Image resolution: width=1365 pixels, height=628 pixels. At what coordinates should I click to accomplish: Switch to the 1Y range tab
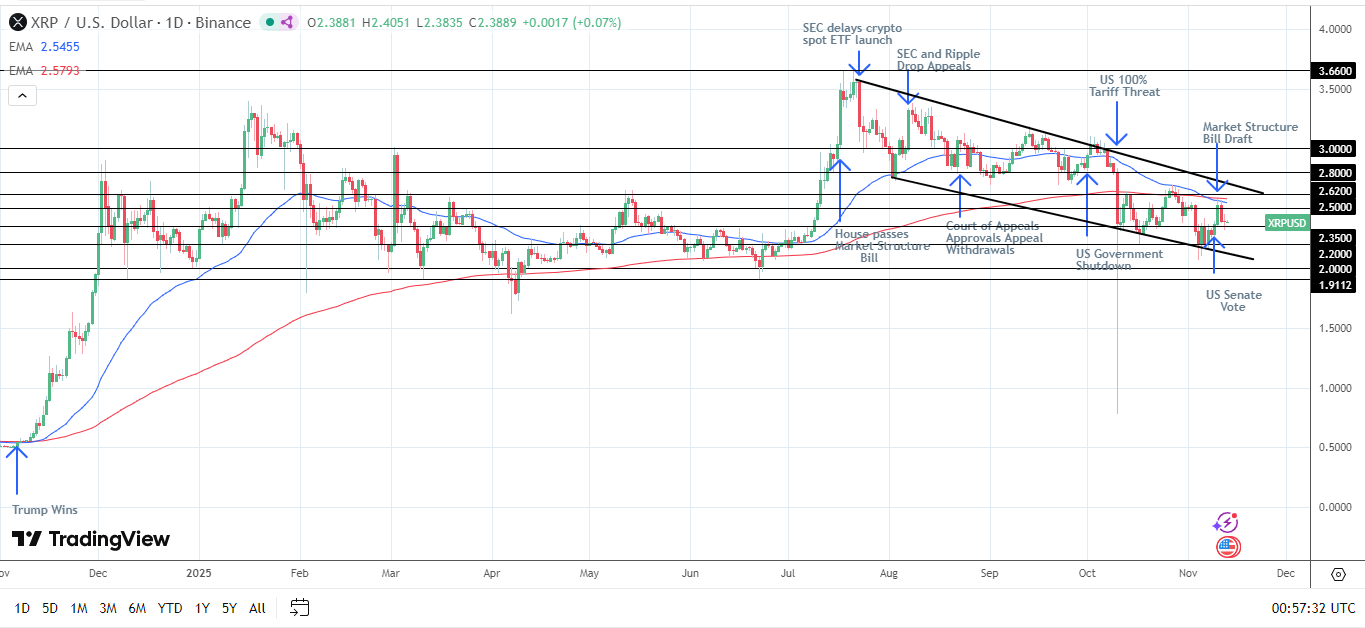[201, 608]
